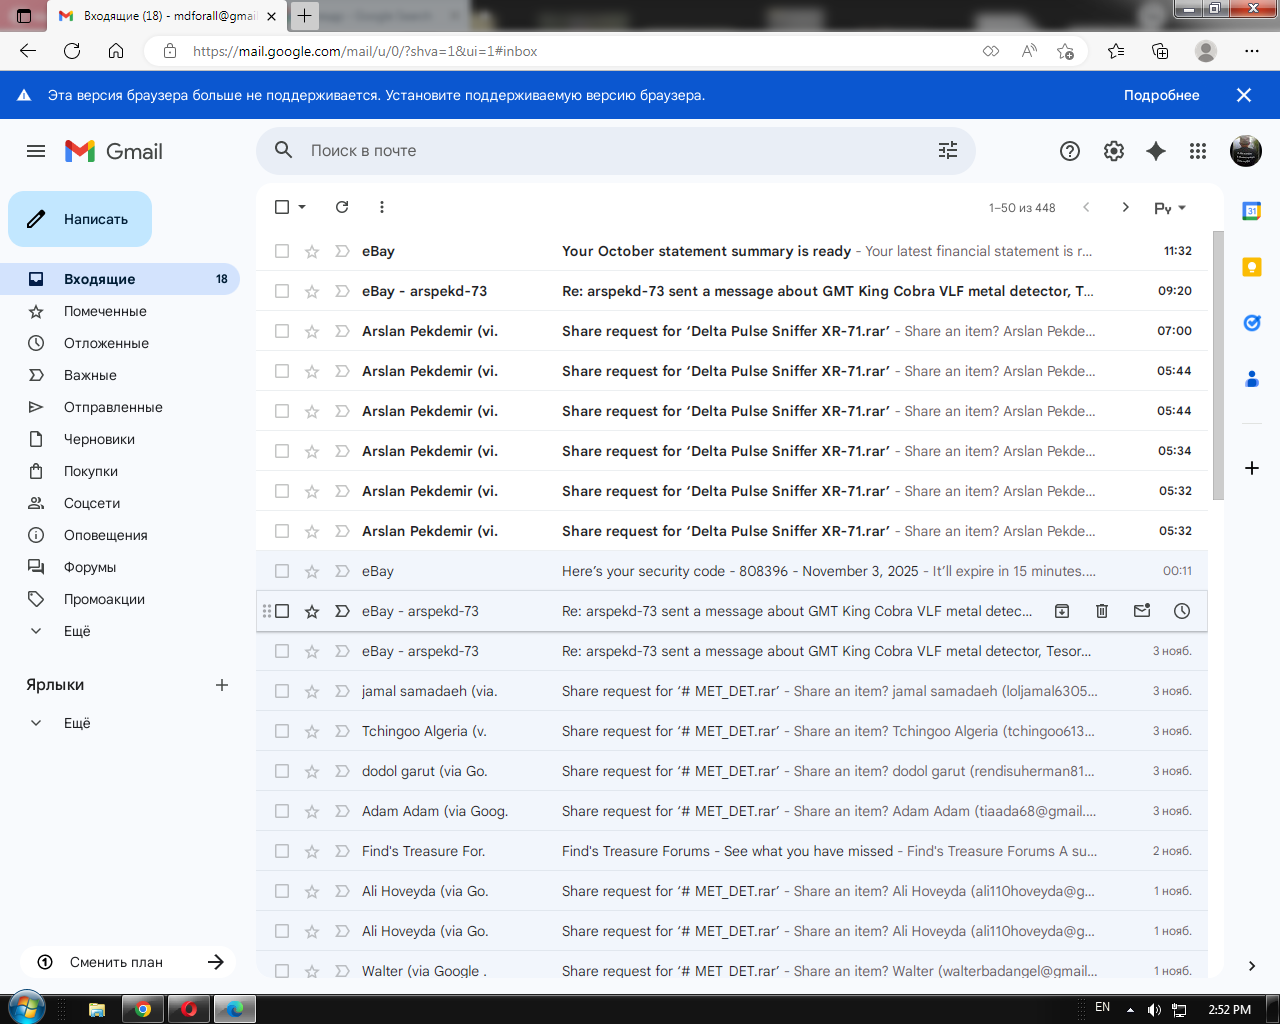Open Gmail settings gear icon
This screenshot has width=1280, height=1024.
(x=1114, y=151)
